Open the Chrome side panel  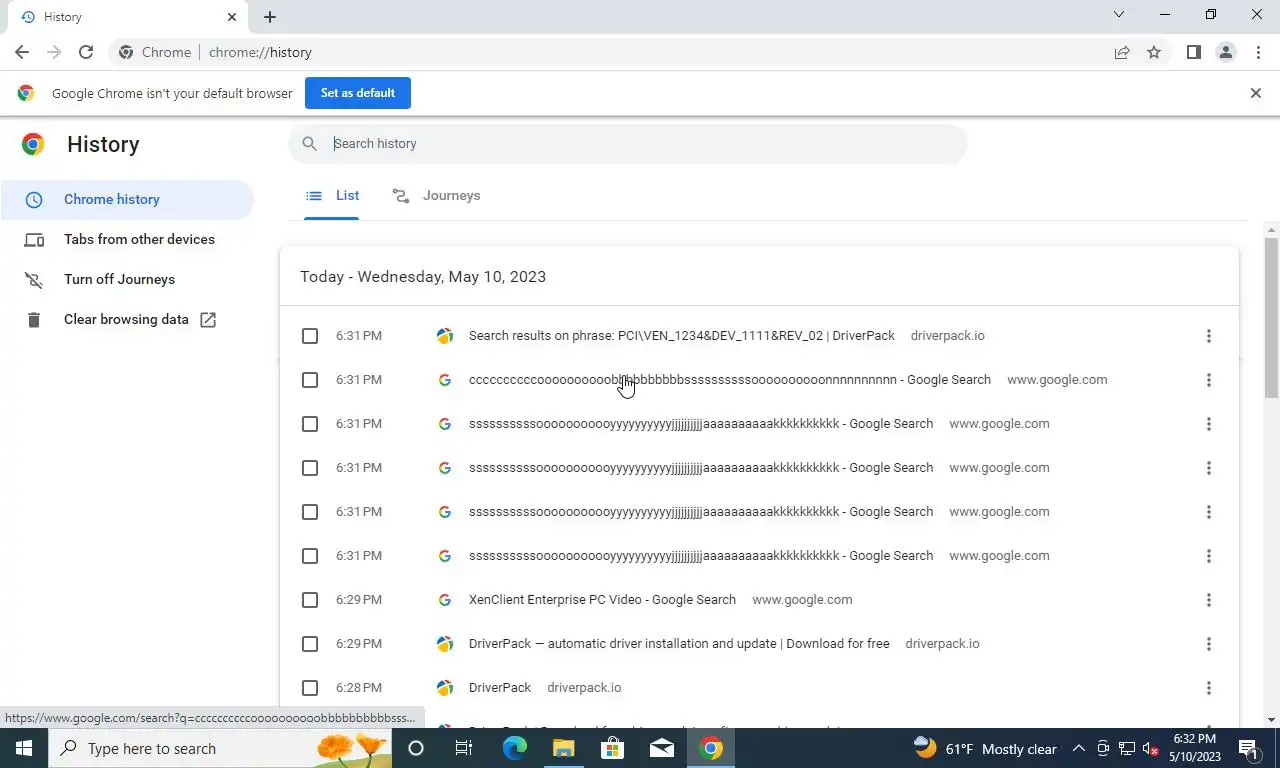pos(1193,52)
